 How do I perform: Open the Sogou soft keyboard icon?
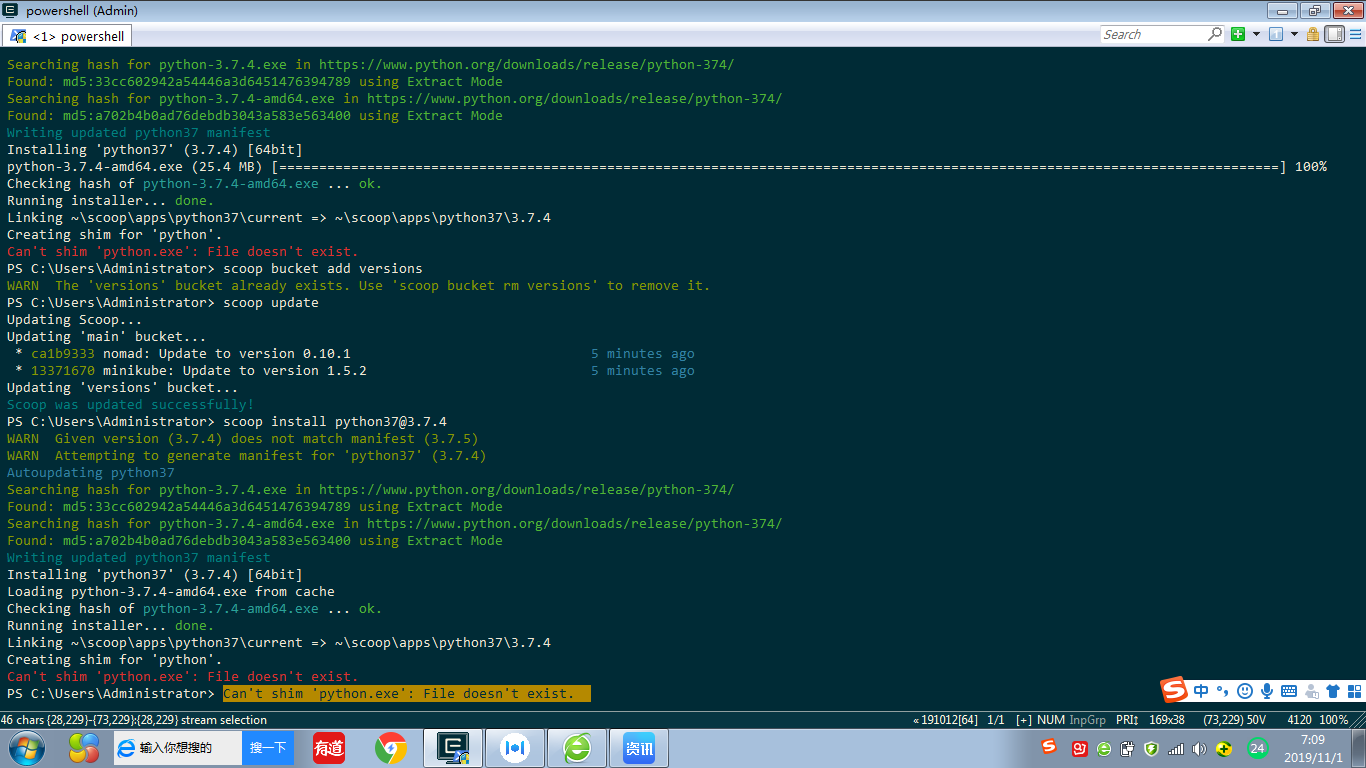click(x=1289, y=690)
